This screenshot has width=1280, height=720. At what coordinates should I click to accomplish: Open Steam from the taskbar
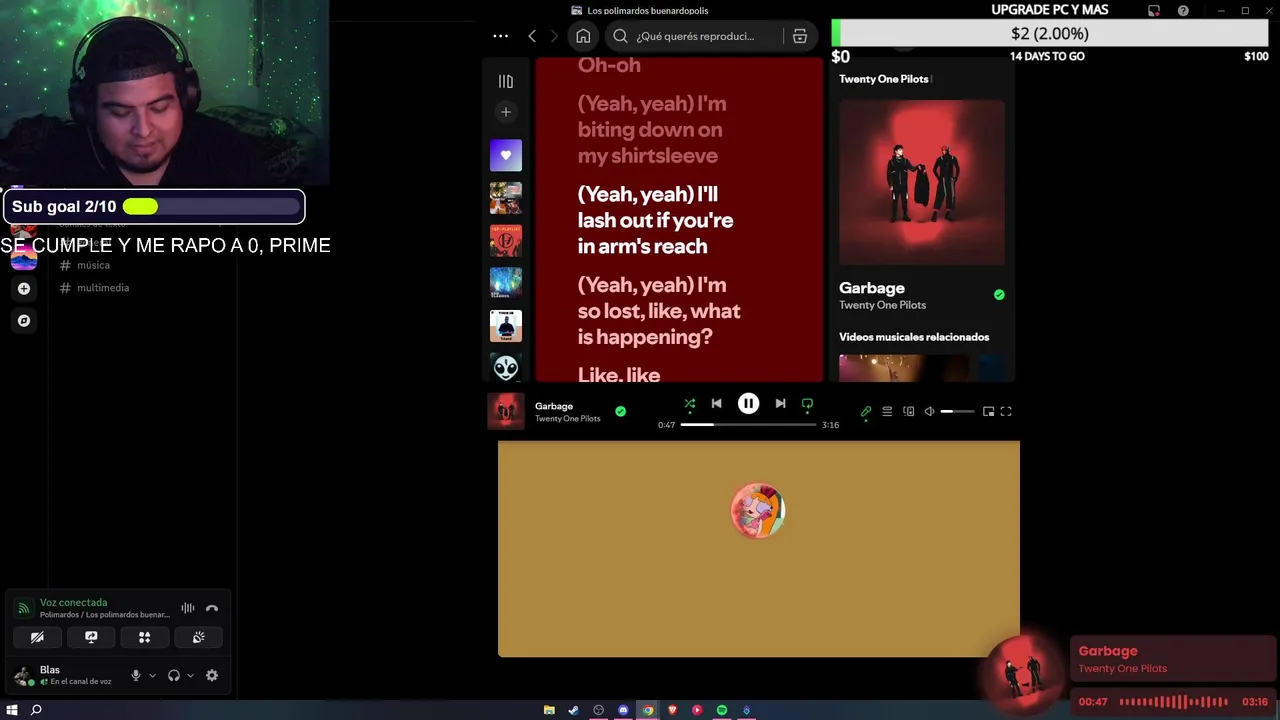pyautogui.click(x=573, y=710)
